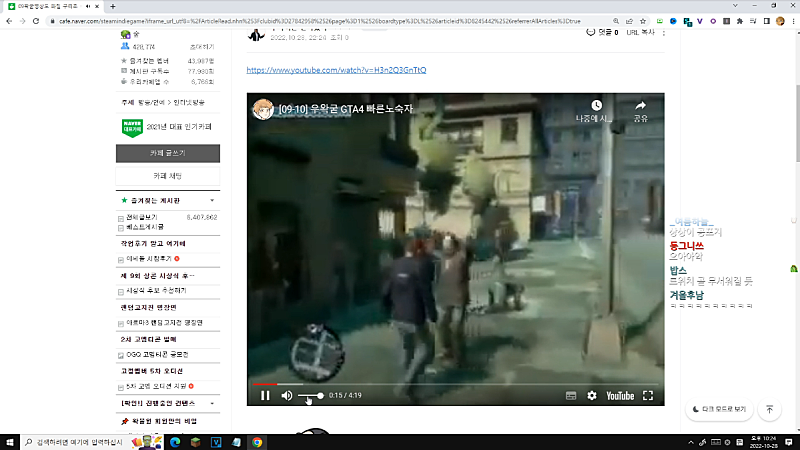The height and width of the screenshot is (450, 800).
Task: Adjust the video volume slider
Action: [x=312, y=396]
